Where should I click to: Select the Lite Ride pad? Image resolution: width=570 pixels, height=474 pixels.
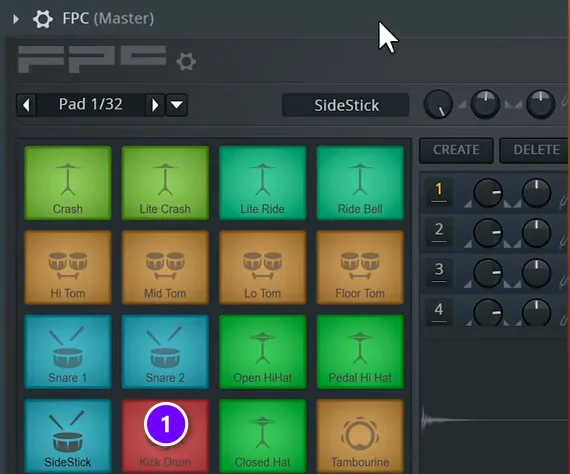coord(263,183)
